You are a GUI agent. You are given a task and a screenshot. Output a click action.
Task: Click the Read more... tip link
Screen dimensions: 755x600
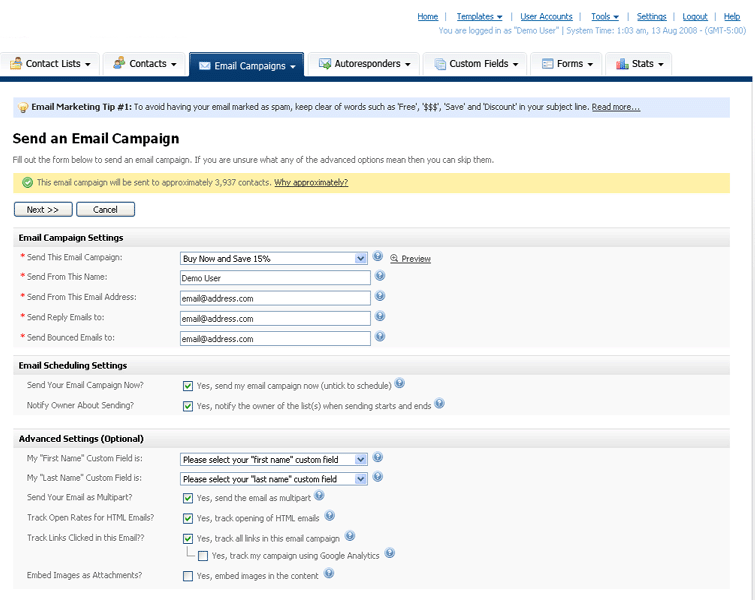click(616, 107)
